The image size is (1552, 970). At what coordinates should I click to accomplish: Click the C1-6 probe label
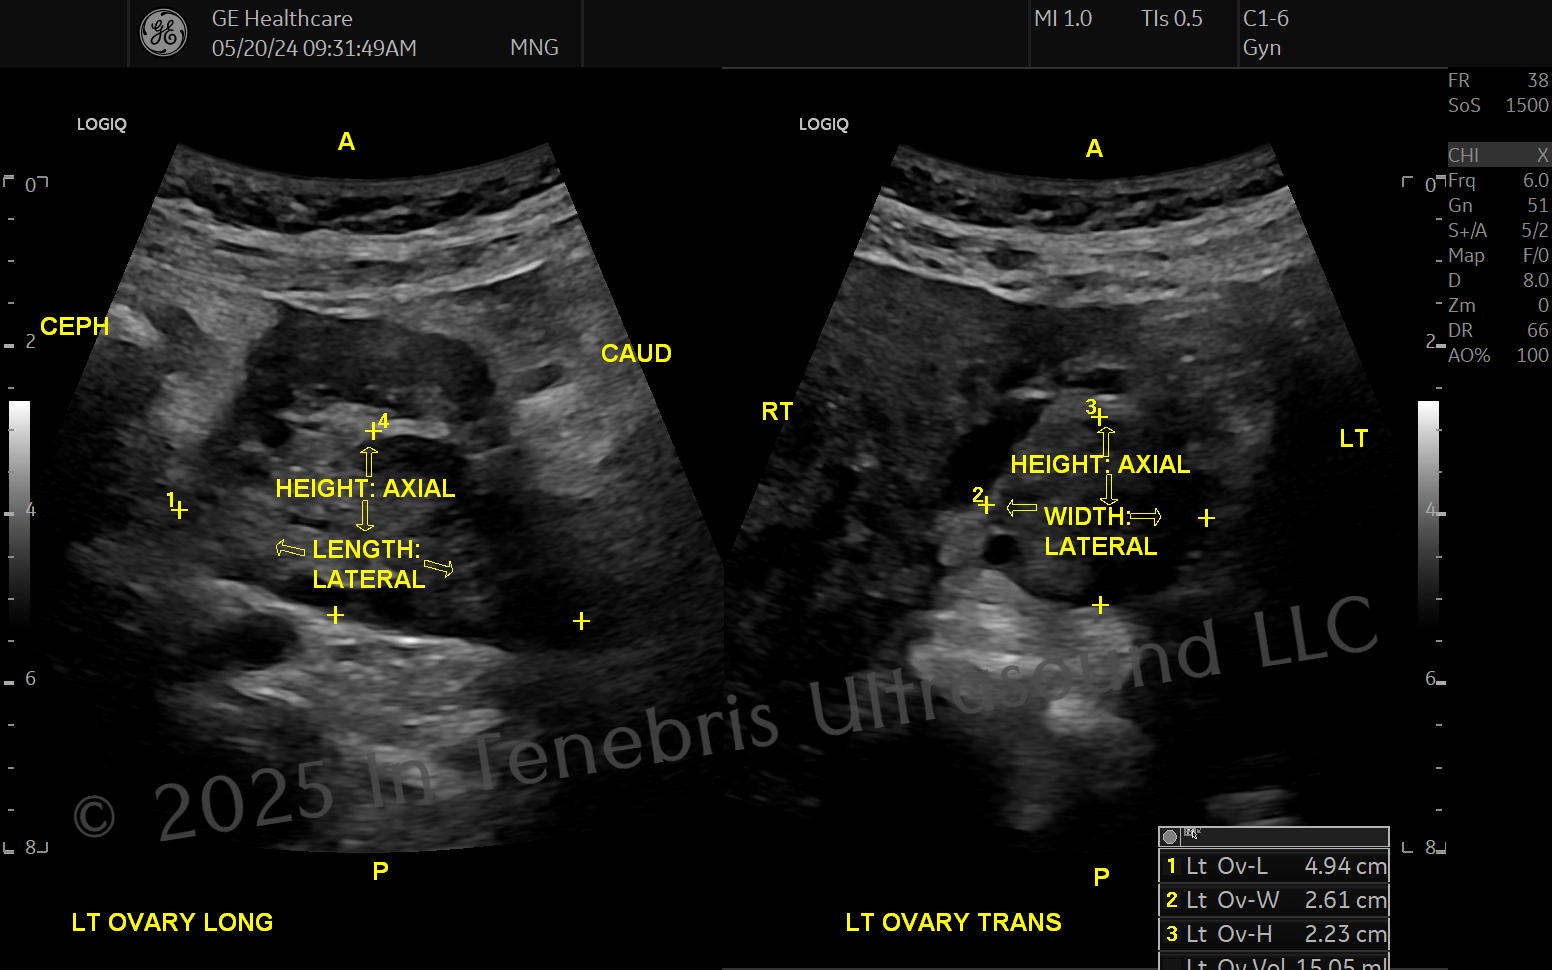1266,19
